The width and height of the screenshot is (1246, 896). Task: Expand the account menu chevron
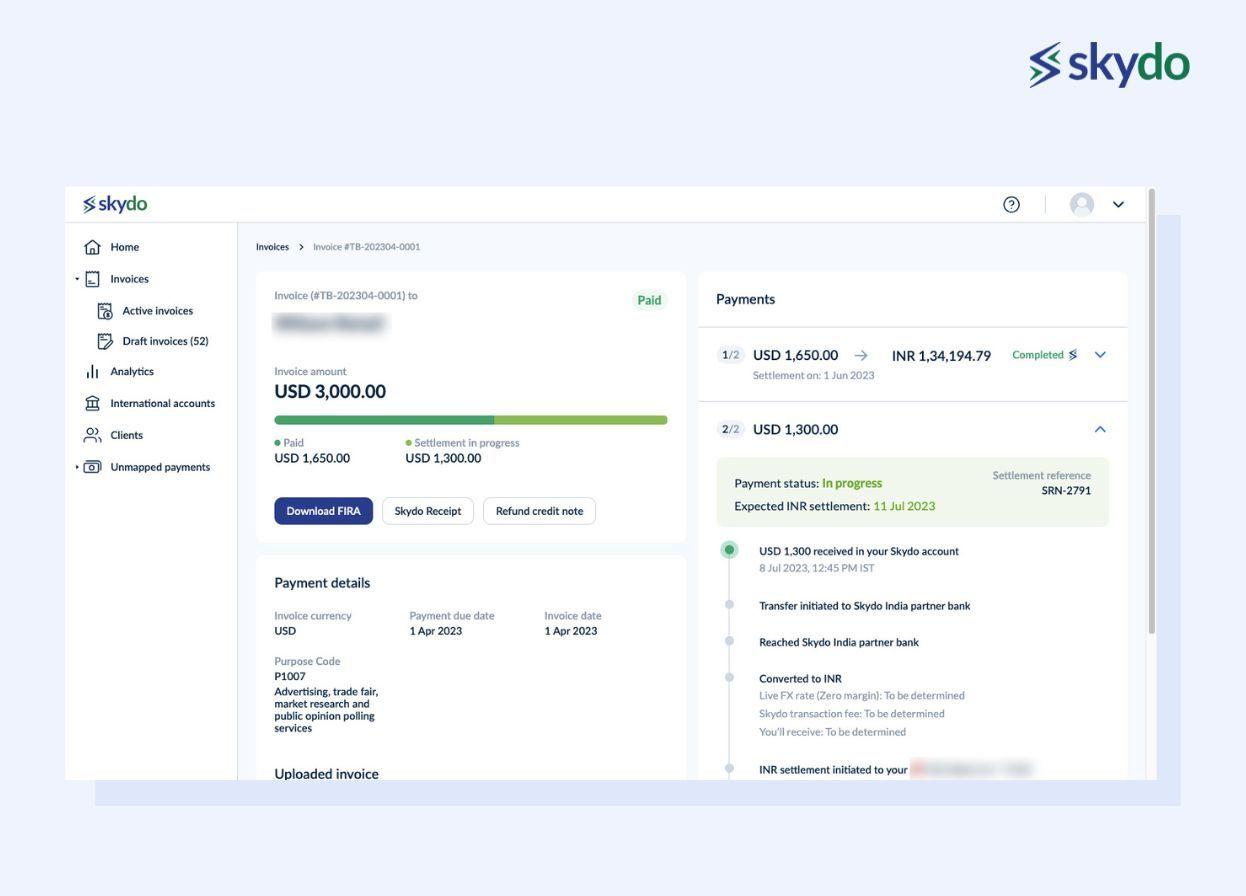[1117, 203]
